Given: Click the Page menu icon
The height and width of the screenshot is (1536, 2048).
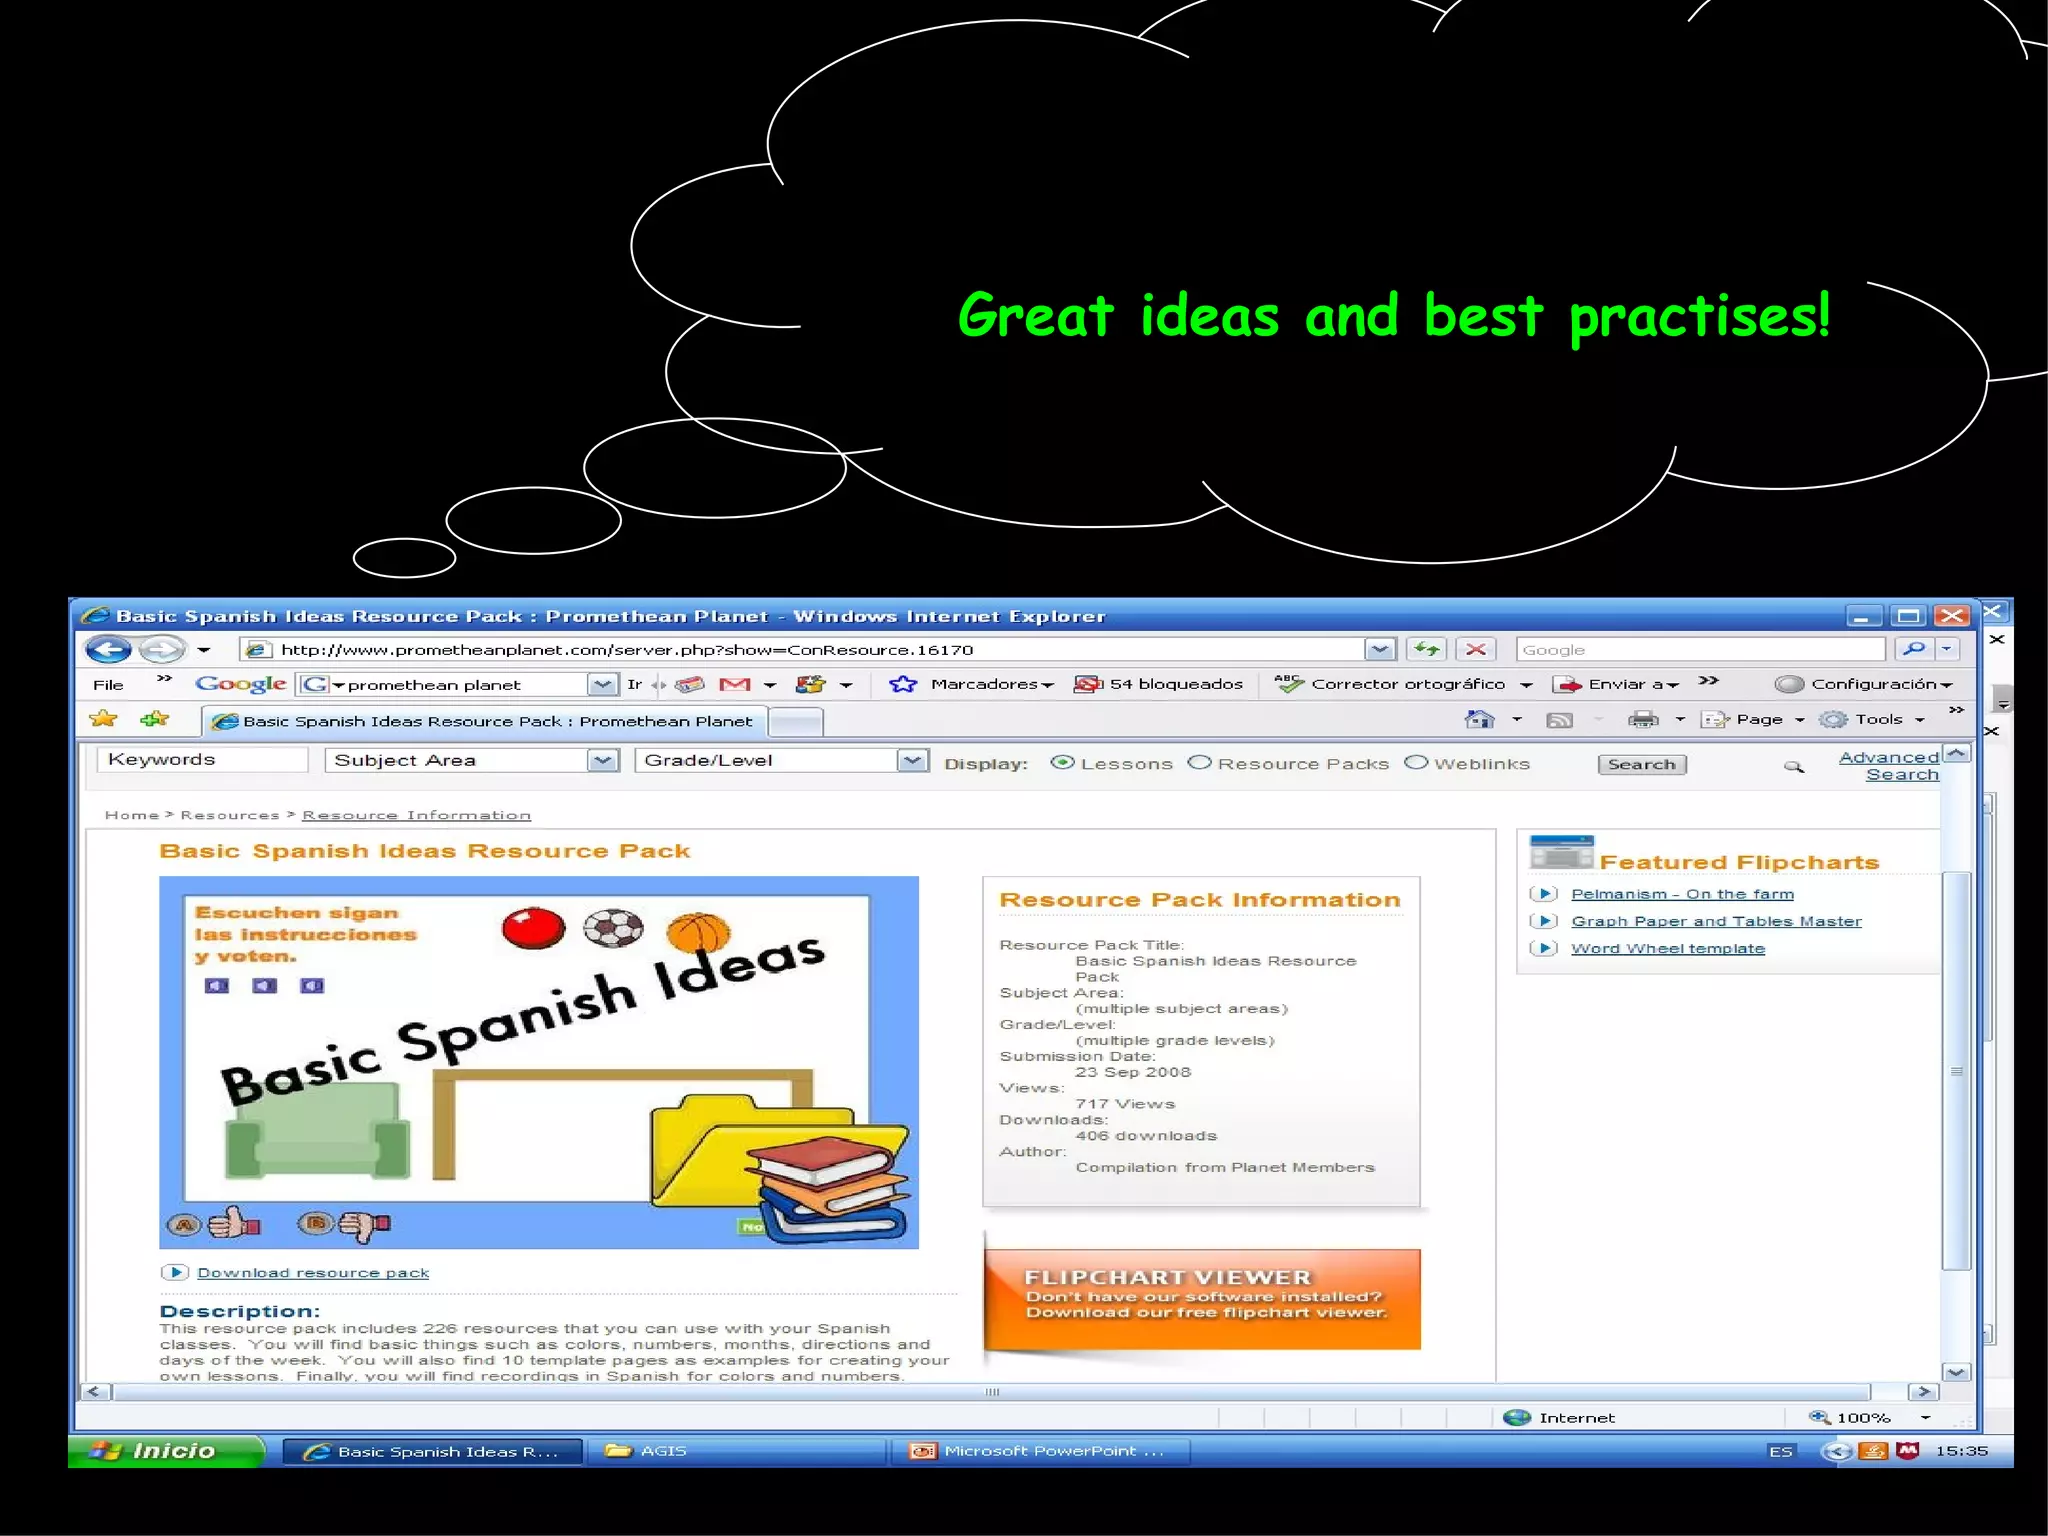Looking at the screenshot, I should (1716, 720).
